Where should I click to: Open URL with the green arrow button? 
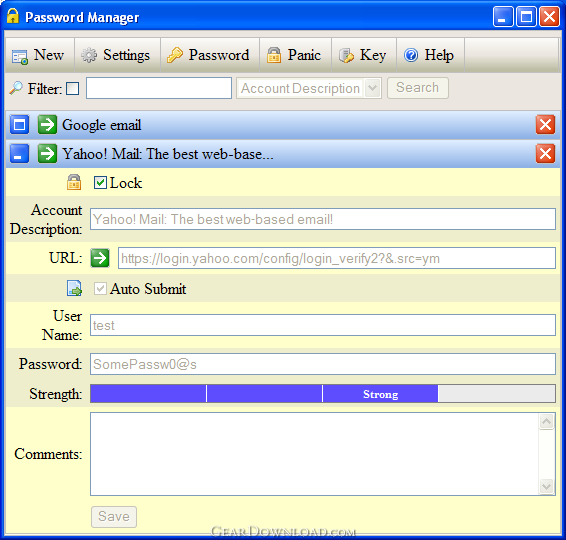[x=100, y=258]
